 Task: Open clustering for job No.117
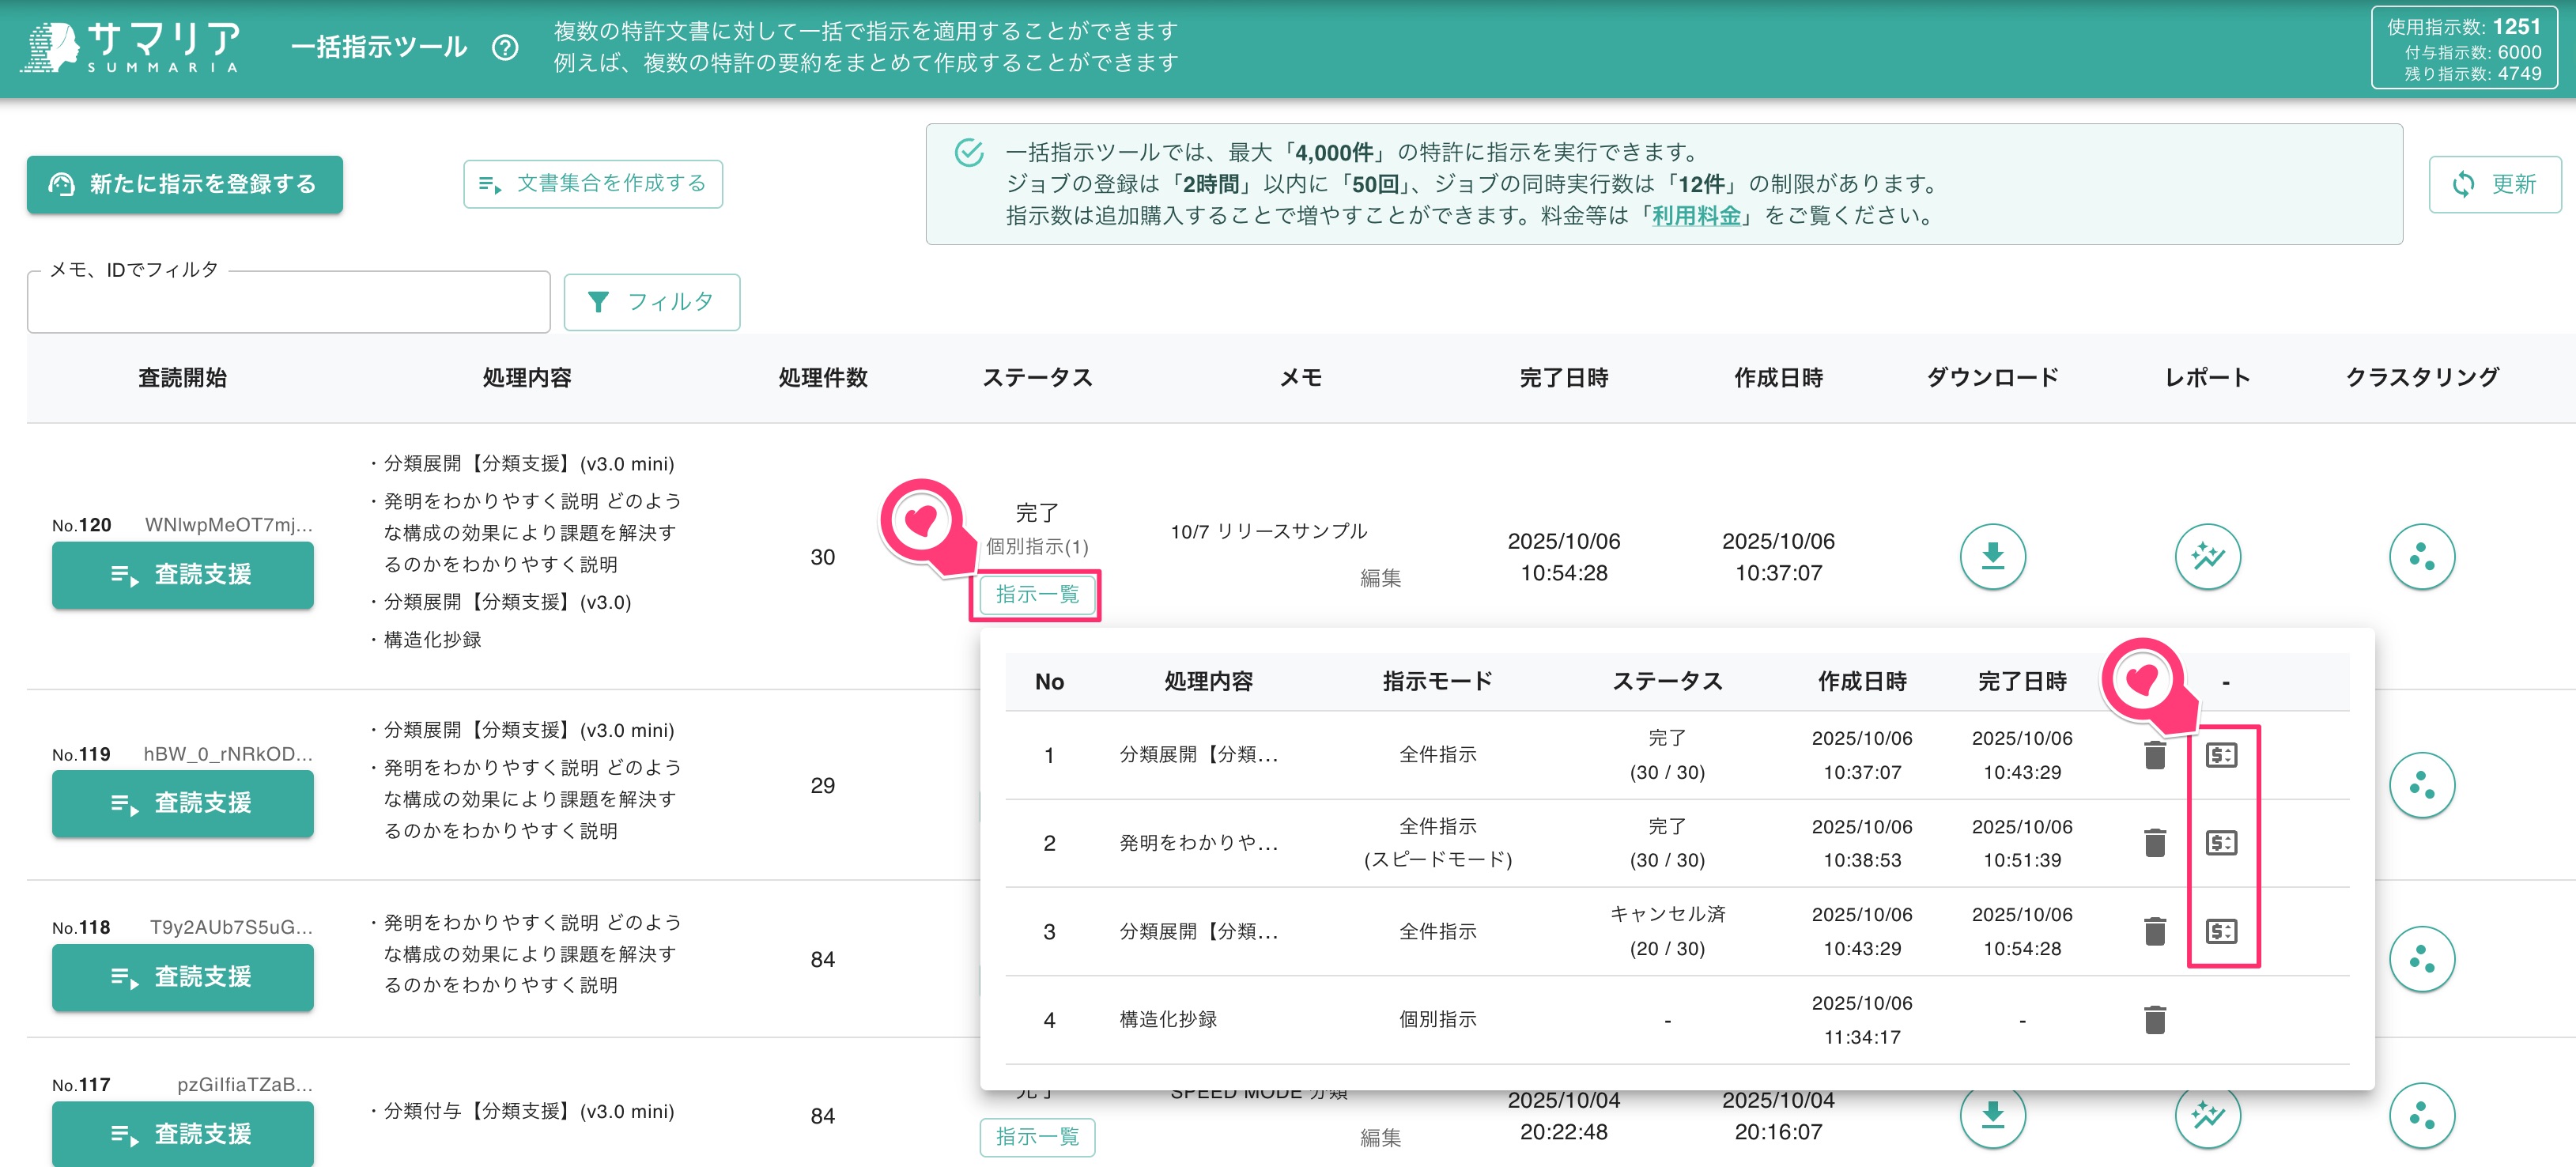[x=2421, y=1115]
